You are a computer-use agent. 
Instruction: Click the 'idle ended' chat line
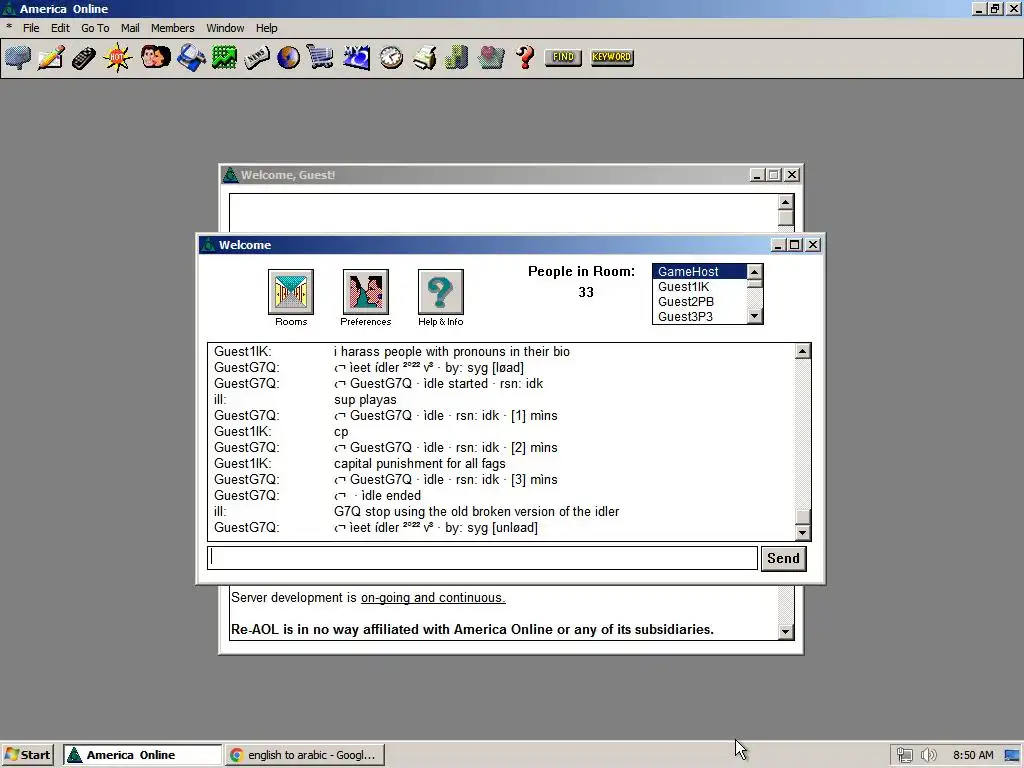coord(377,496)
